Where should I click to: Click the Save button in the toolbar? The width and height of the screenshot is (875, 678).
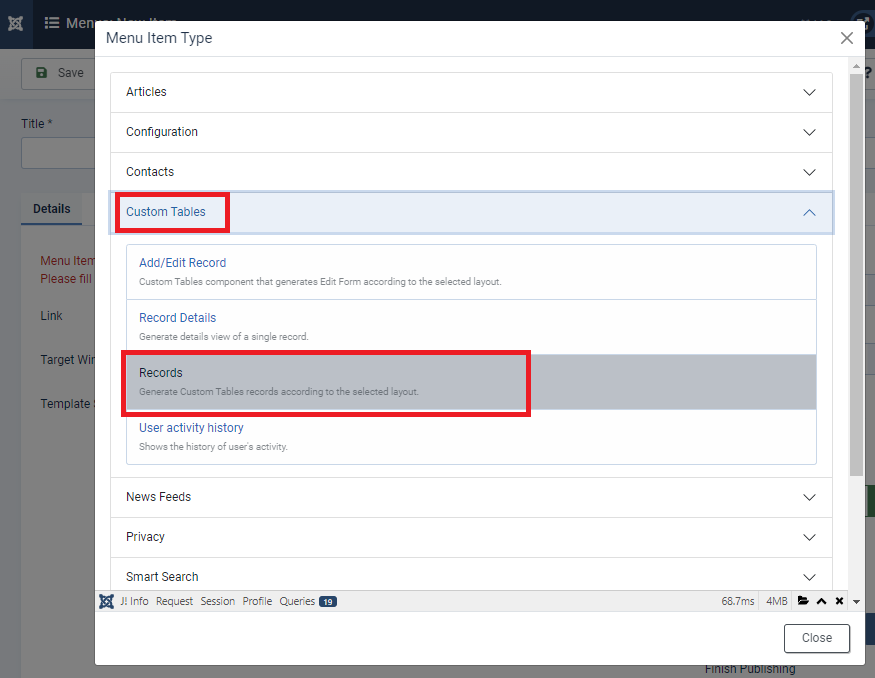pos(59,73)
